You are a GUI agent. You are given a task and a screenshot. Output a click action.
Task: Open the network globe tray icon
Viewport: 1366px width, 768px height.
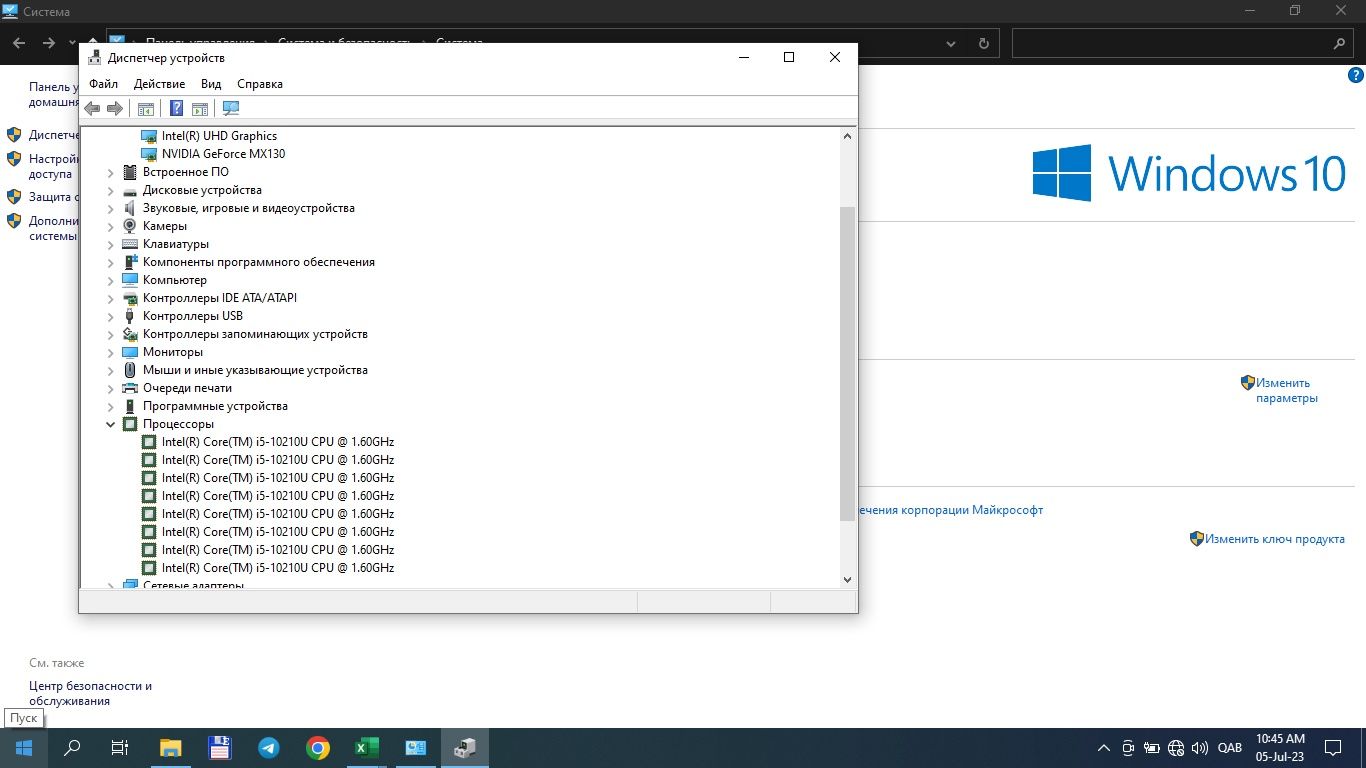[x=1176, y=748]
